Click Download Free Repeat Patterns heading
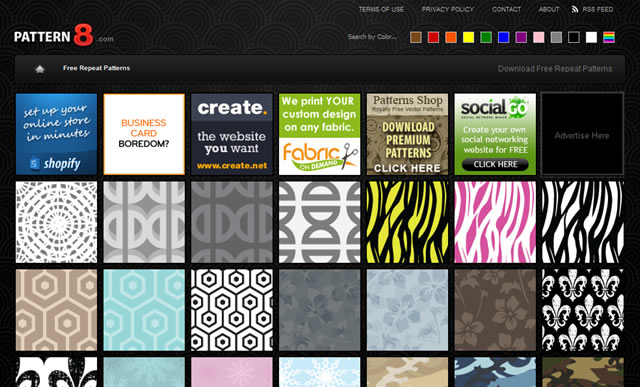The width and height of the screenshot is (640, 387). tap(555, 69)
